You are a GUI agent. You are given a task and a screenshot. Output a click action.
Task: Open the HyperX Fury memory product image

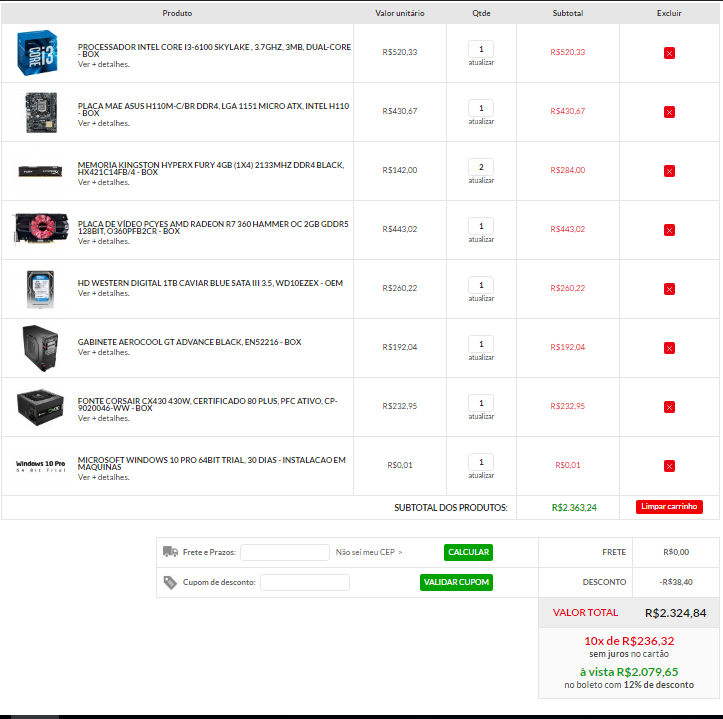(x=40, y=171)
